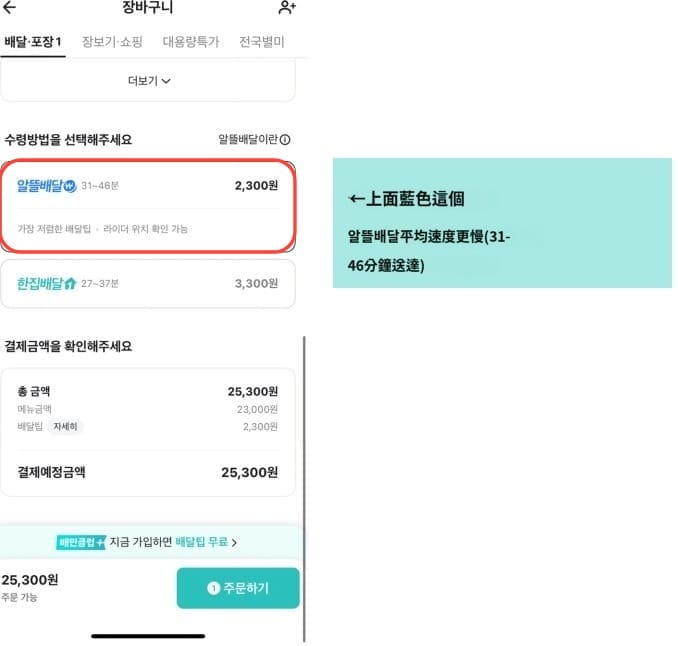Tap the blue badge on the 알뜰배달 logo
Image resolution: width=678 pixels, height=646 pixels.
point(69,186)
